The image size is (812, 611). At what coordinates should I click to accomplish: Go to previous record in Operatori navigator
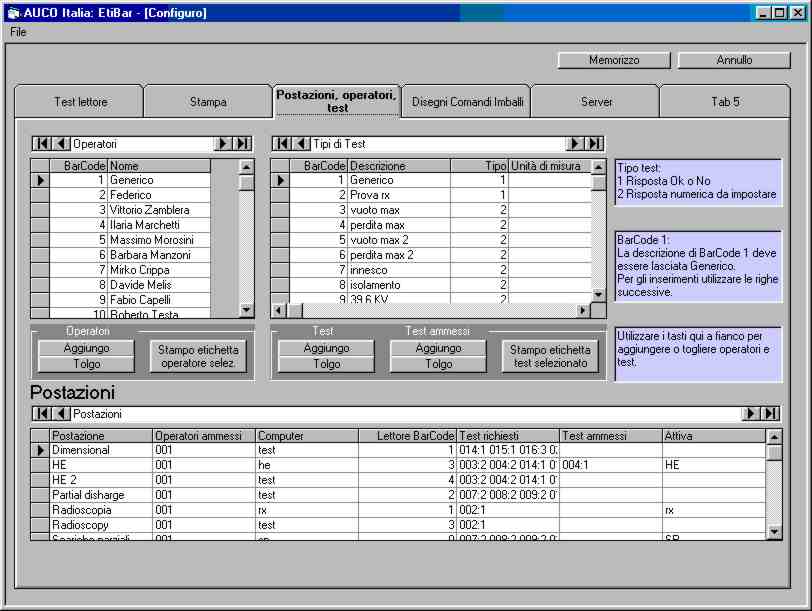[62, 143]
